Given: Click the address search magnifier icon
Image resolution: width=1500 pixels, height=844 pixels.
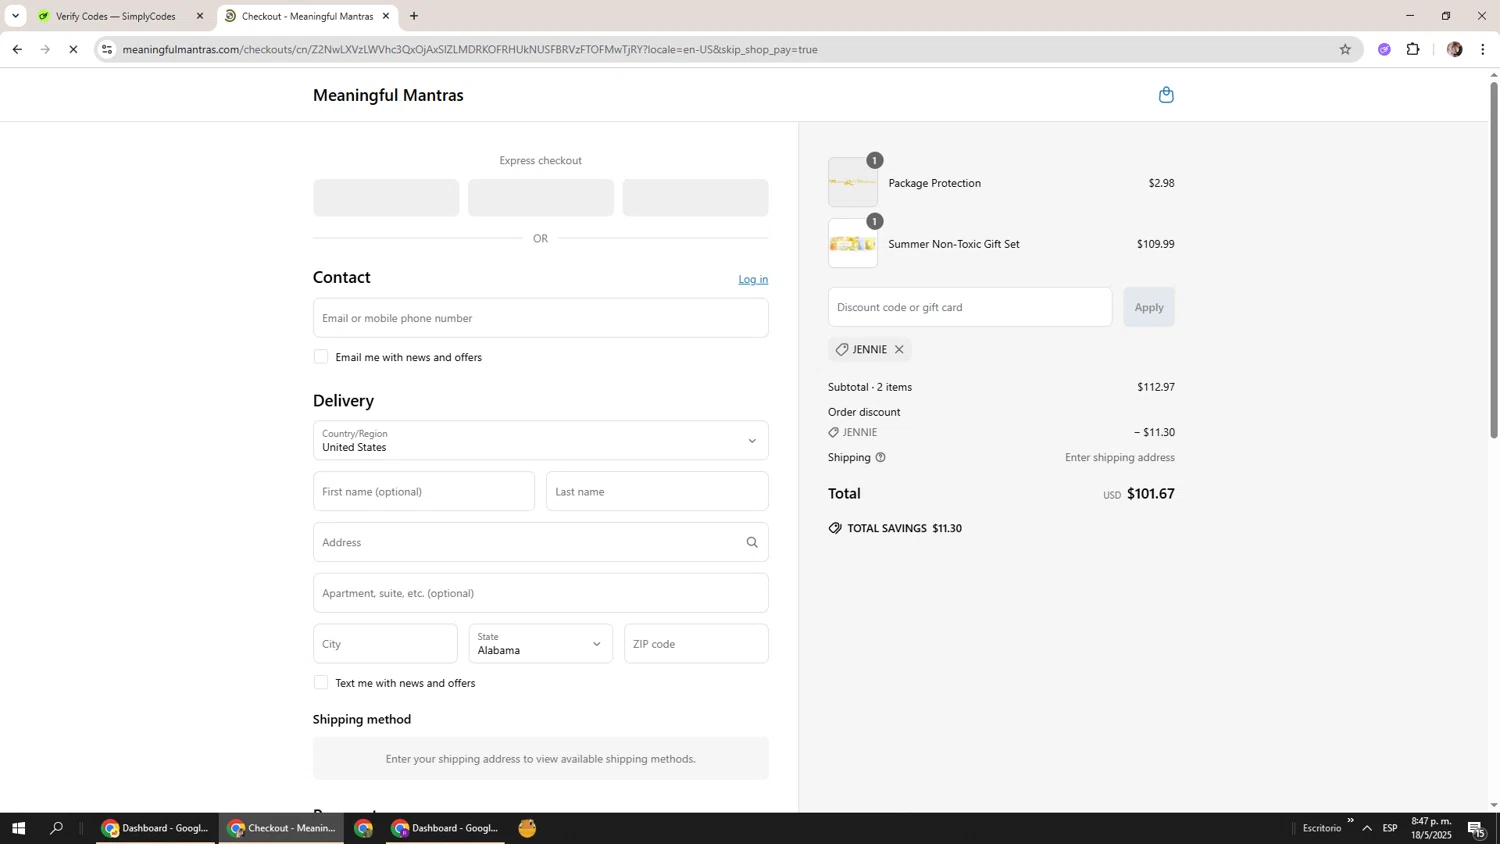Looking at the screenshot, I should (752, 542).
